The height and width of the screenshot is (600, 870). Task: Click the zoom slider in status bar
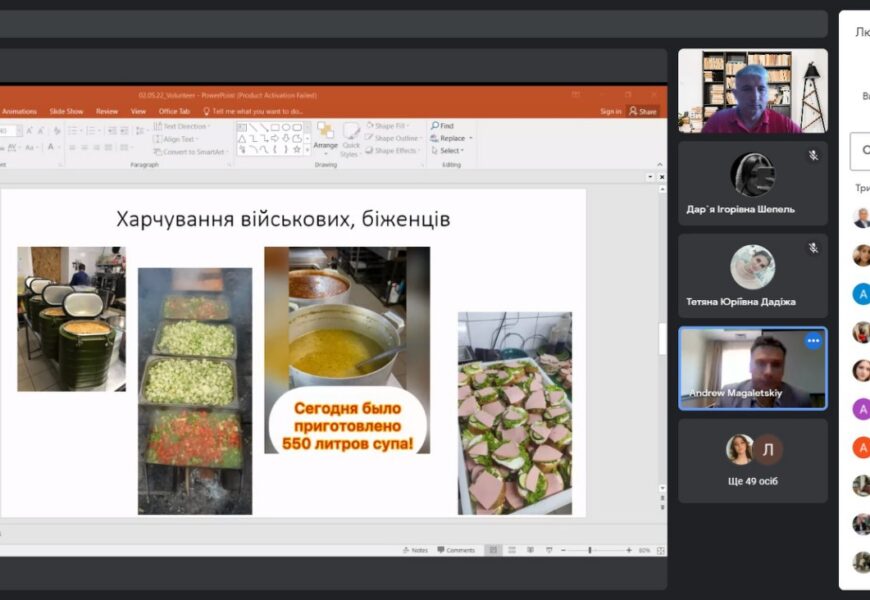(590, 550)
